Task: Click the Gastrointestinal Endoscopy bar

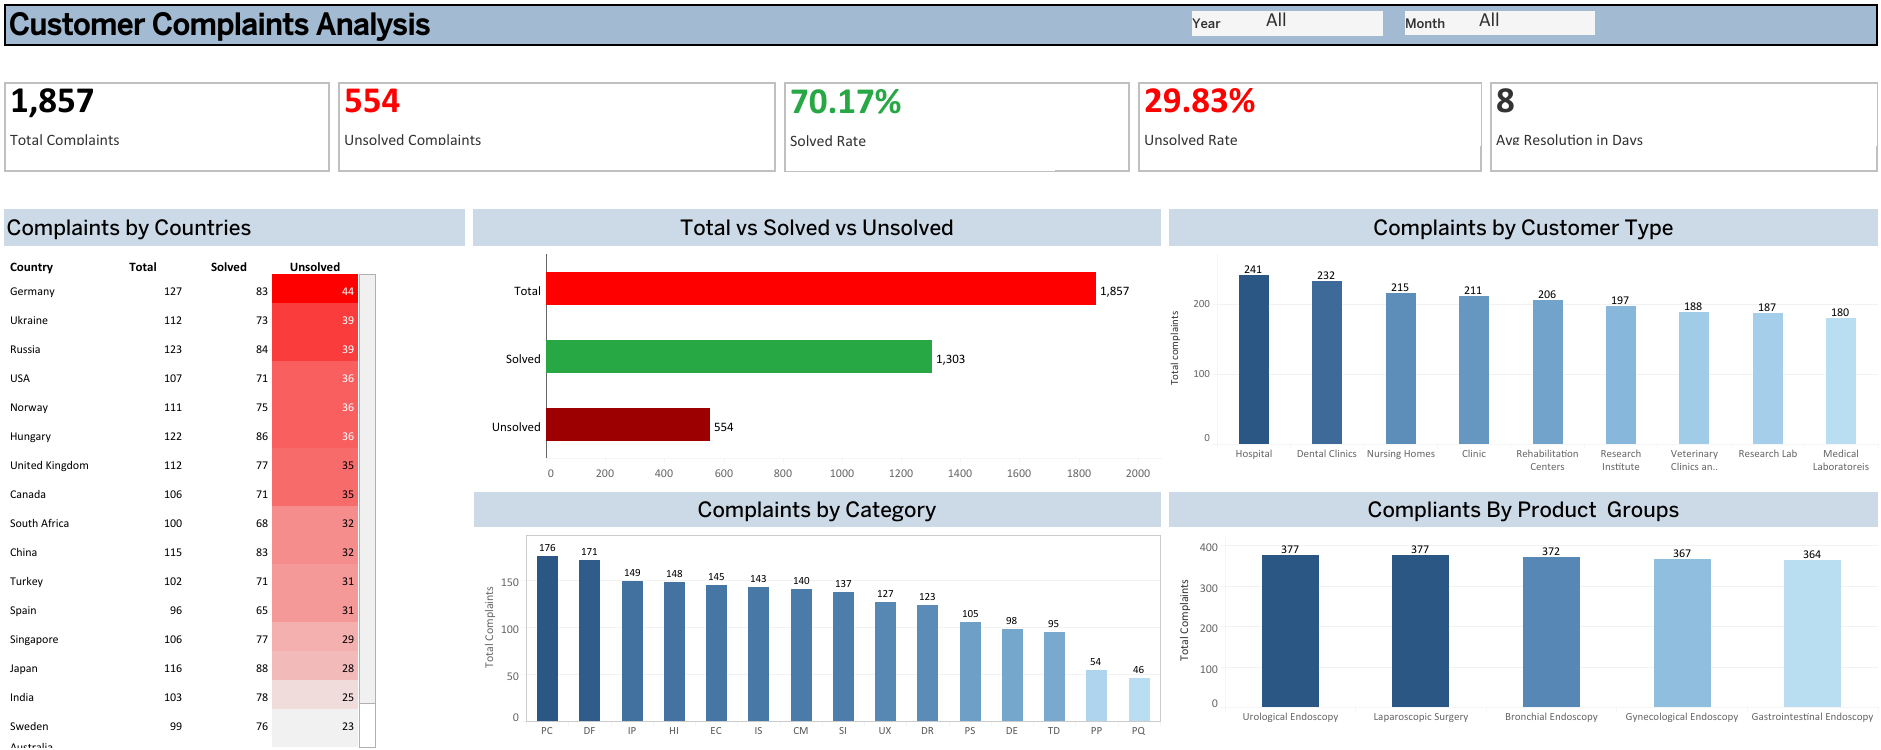Action: 1811,634
